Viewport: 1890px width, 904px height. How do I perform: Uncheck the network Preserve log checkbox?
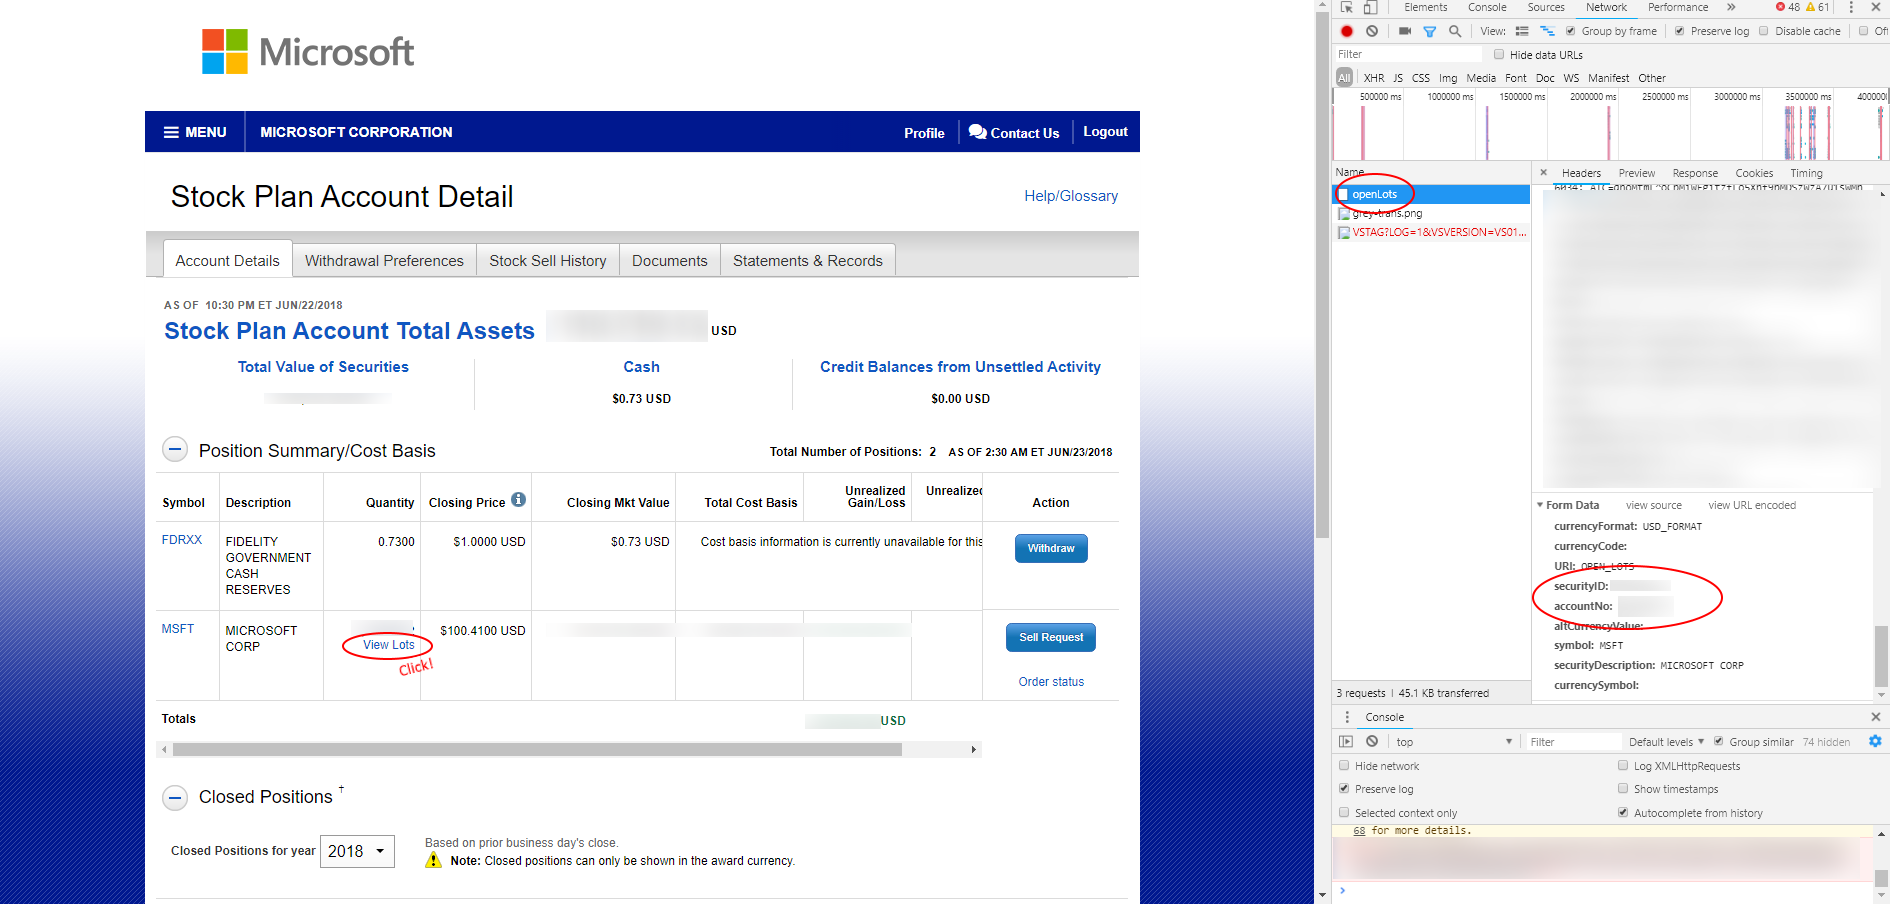click(1679, 31)
